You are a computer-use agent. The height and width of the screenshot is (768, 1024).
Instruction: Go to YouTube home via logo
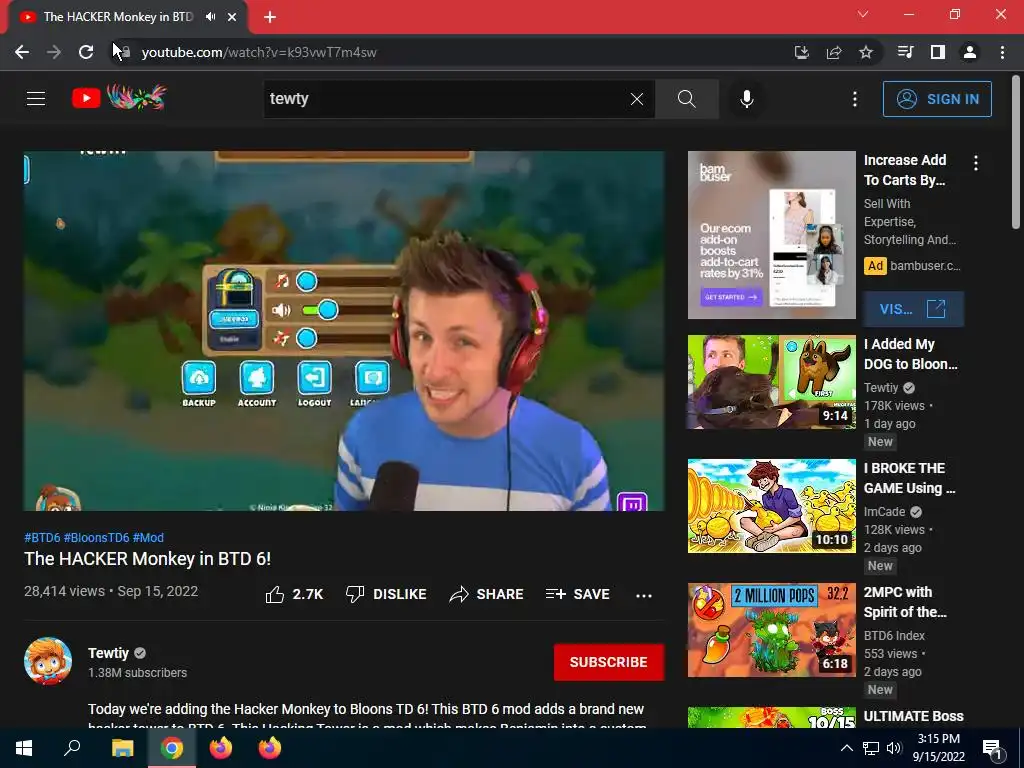tap(119, 98)
